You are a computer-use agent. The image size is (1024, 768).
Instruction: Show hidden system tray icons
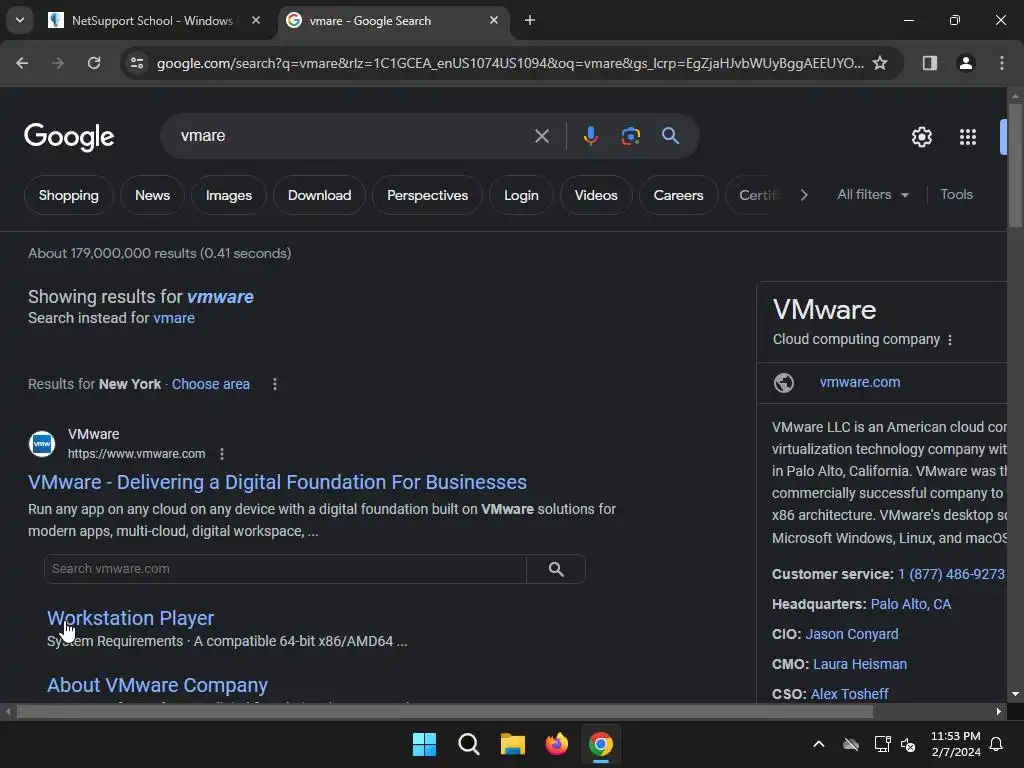pos(818,744)
